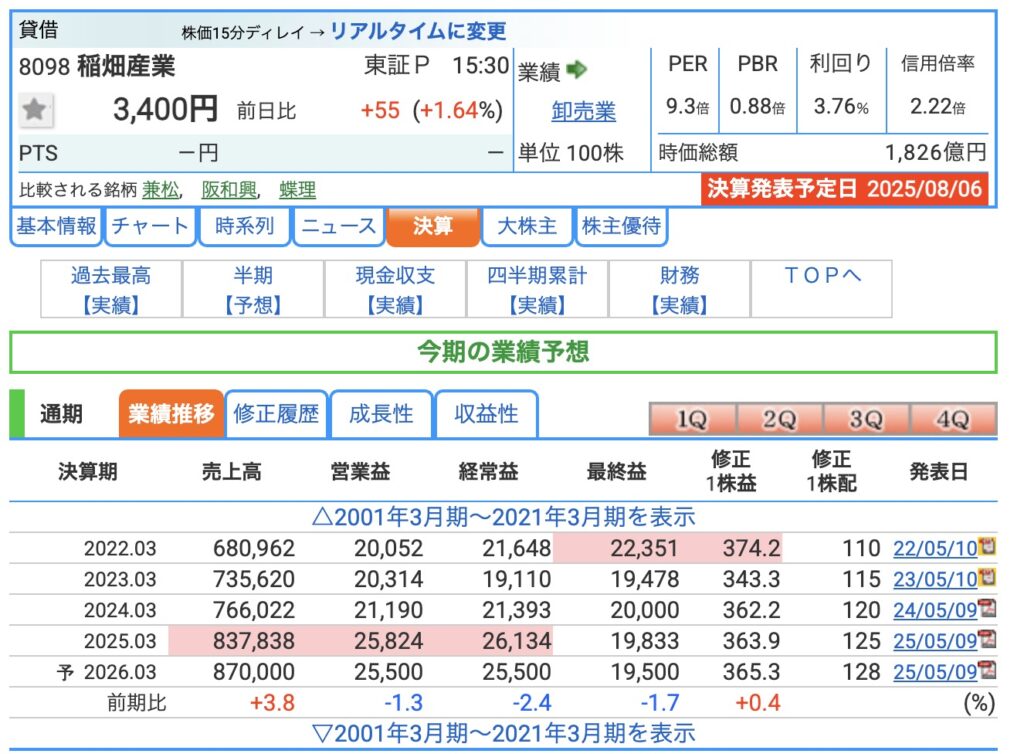This screenshot has height=754, width=1024.
Task: Open the PDF icon beside 24/05/09
Action: [987, 608]
